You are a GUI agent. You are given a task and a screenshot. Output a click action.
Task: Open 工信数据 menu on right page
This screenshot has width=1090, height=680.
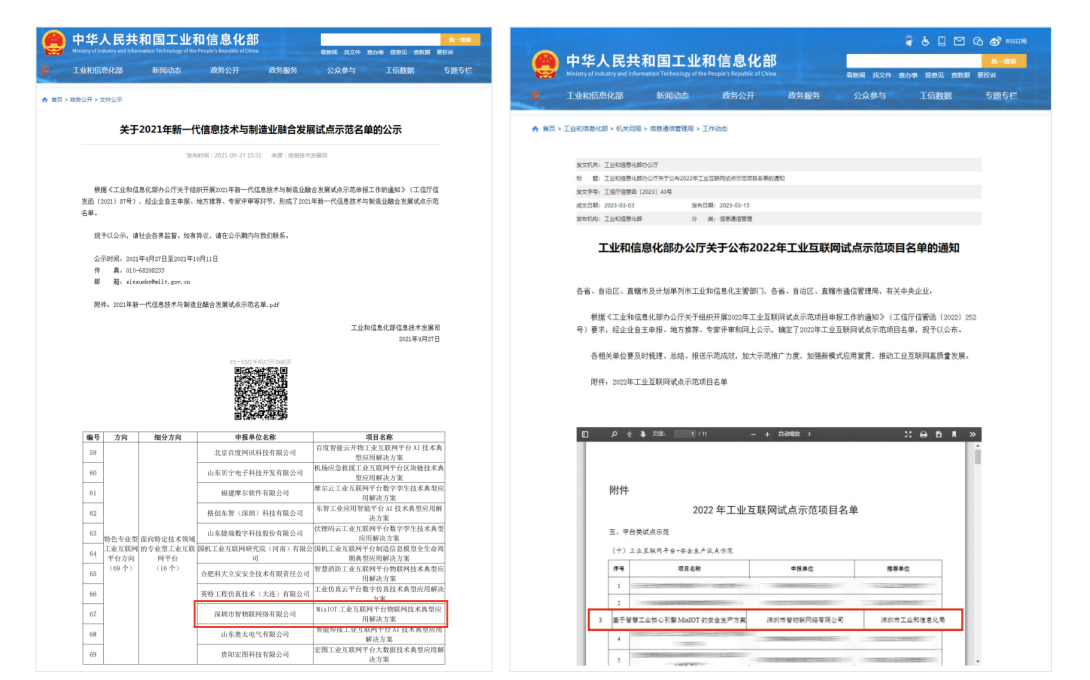click(x=935, y=96)
